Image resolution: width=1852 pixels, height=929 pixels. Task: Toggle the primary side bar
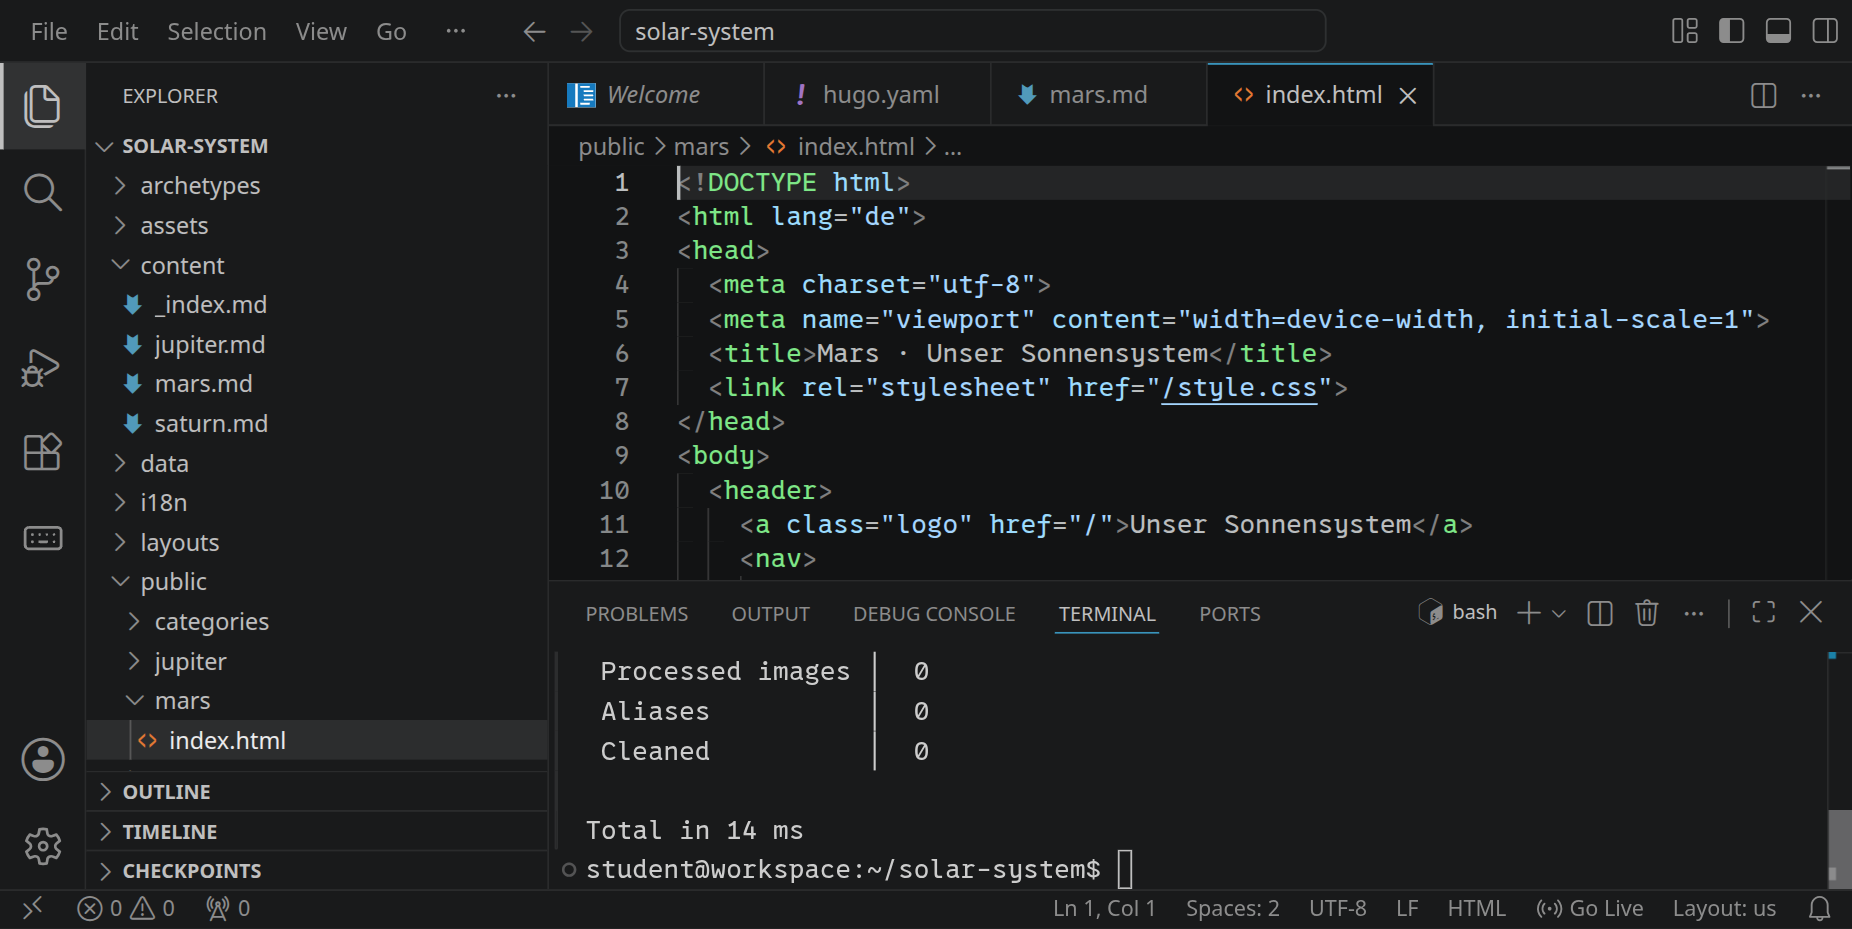[x=1732, y=31]
